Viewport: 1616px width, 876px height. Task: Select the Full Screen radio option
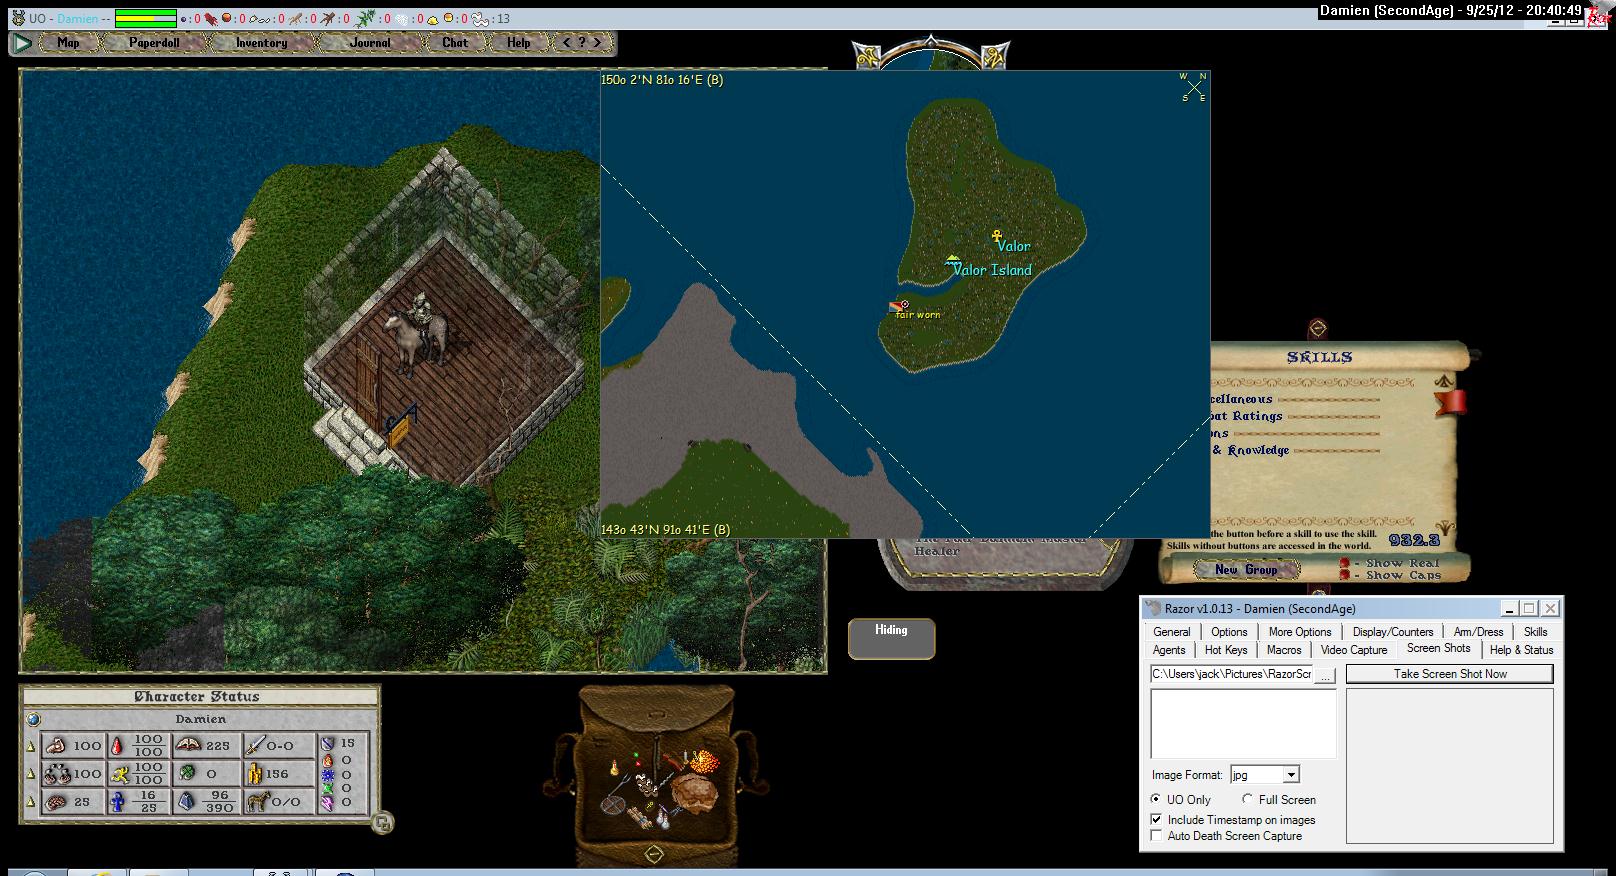1247,799
